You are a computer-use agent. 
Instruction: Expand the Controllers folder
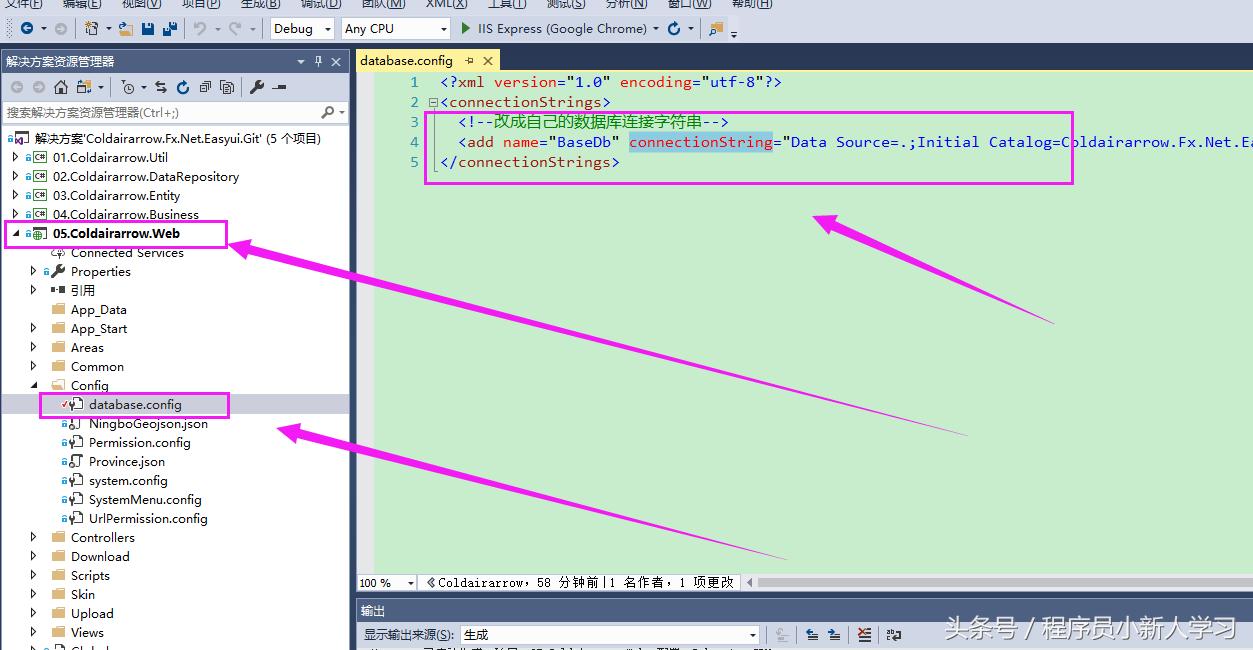(x=34, y=538)
